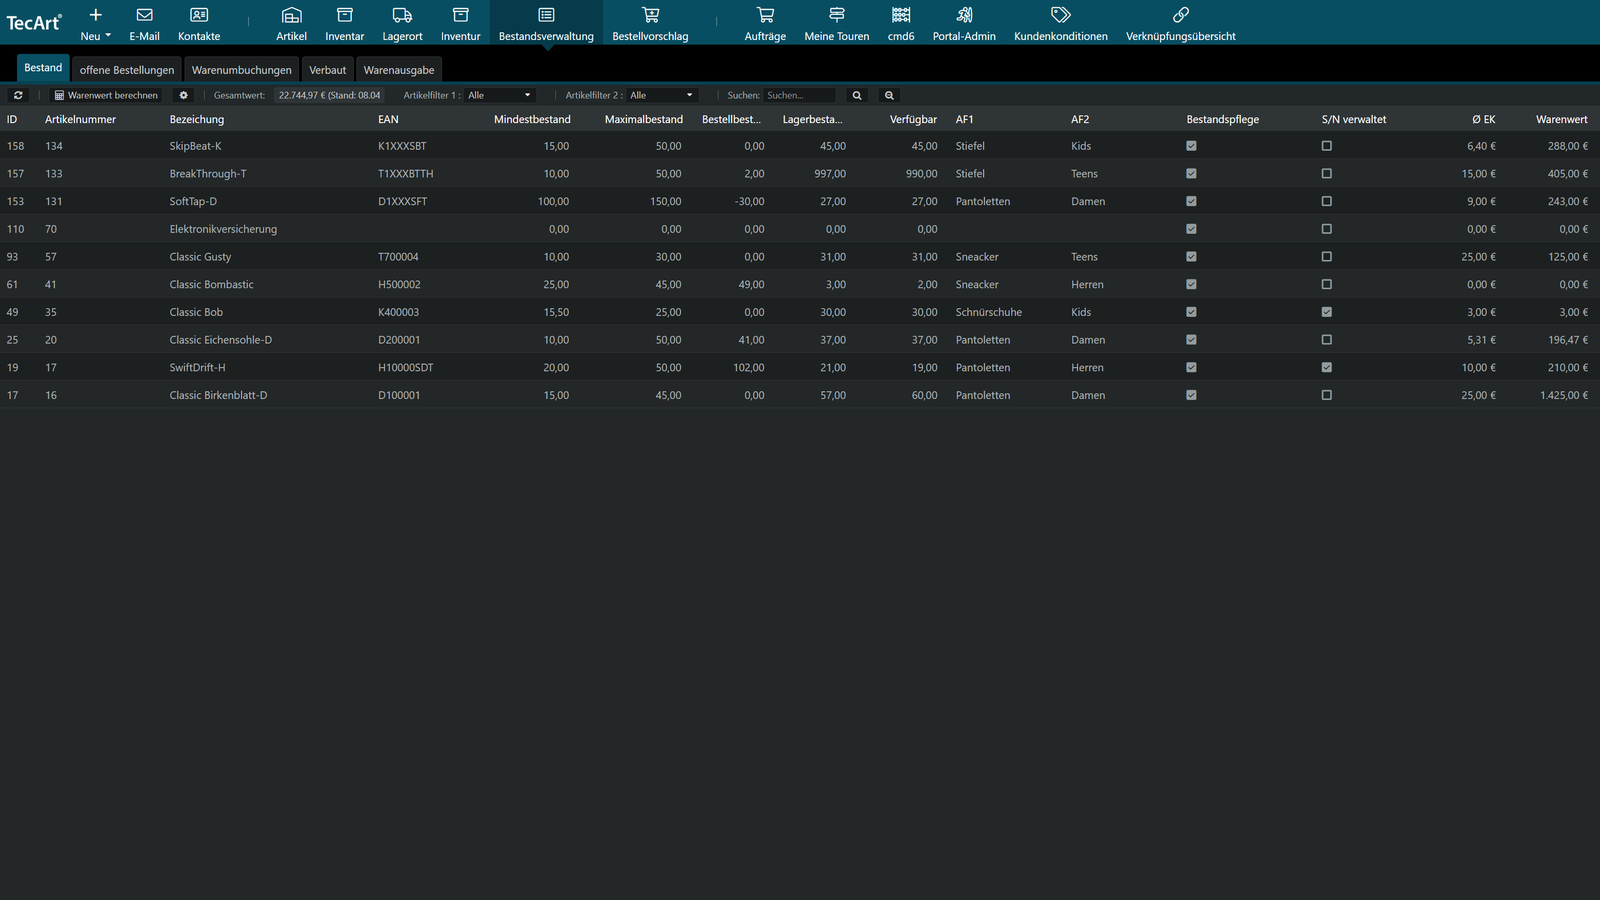This screenshot has height=900, width=1600.
Task: Open the Kontakte module
Action: pyautogui.click(x=199, y=23)
